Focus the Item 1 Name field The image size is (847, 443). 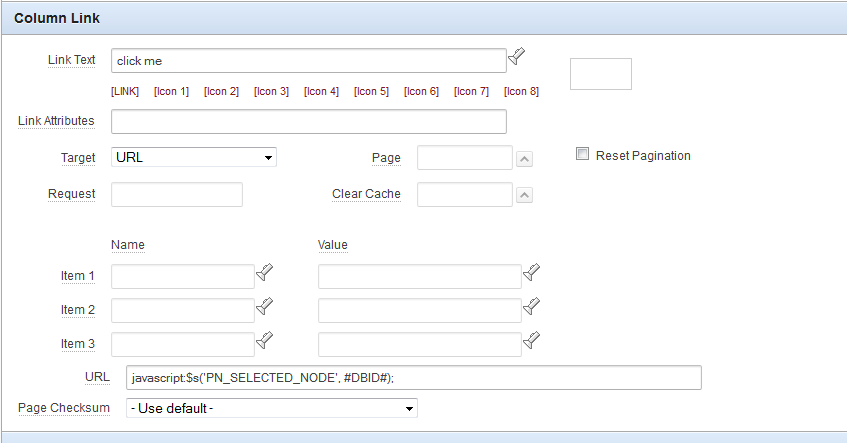tap(183, 277)
